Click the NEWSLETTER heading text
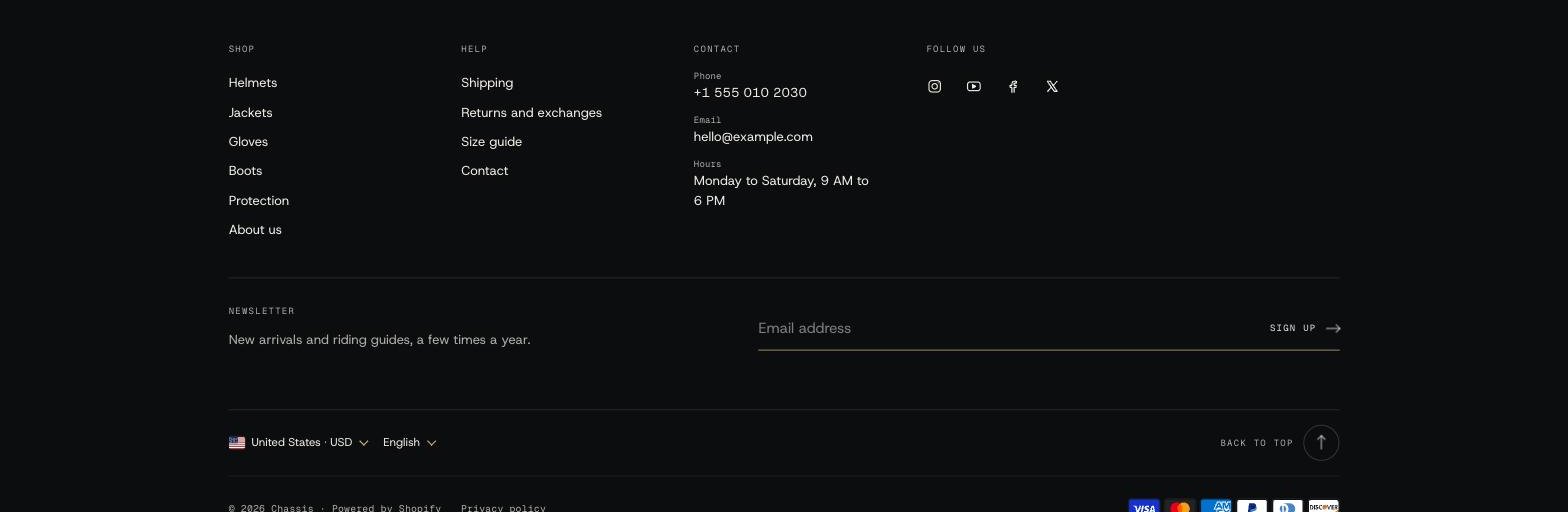 pos(262,311)
